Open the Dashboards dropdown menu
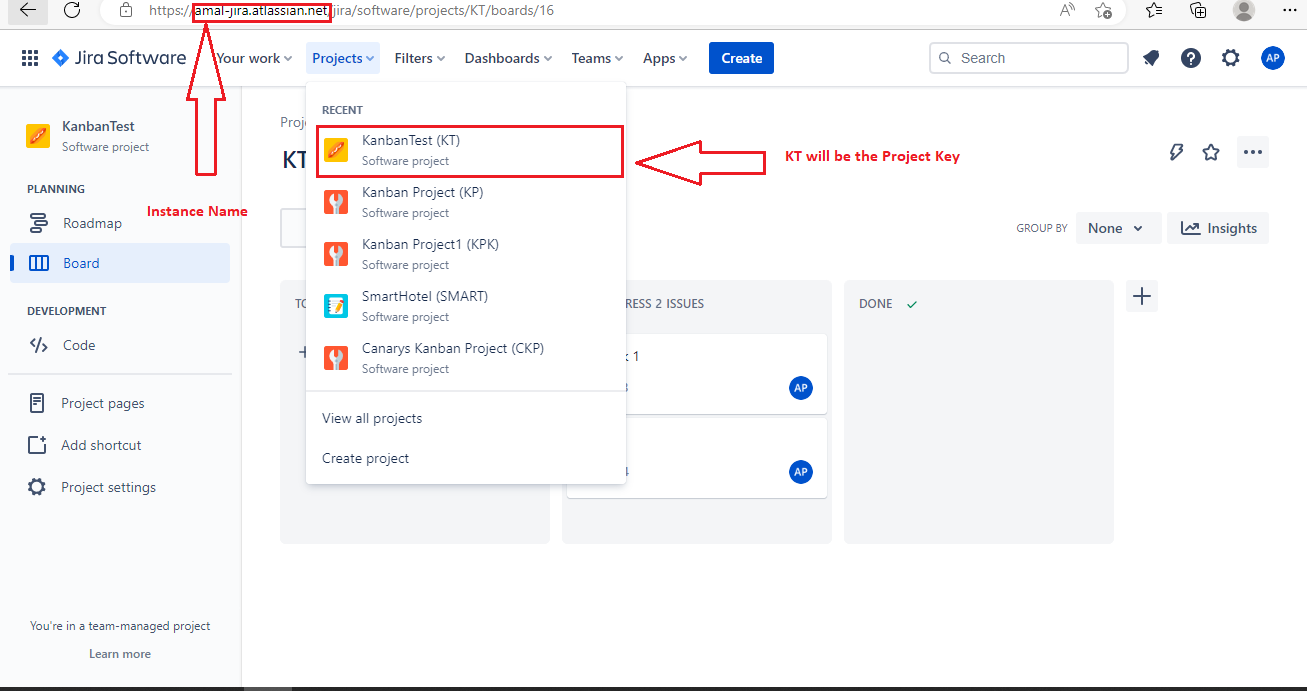1307x691 pixels. [x=508, y=58]
